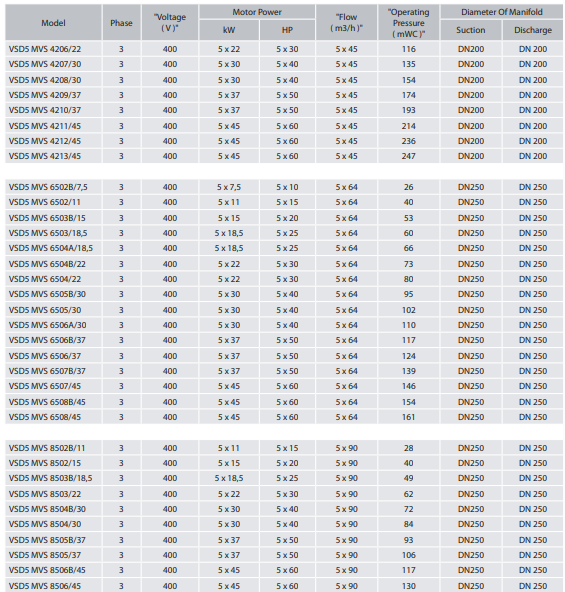Select model VSD5 MVS 6503B/15
Viewport: 565px width, 592px height.
(x=47, y=218)
